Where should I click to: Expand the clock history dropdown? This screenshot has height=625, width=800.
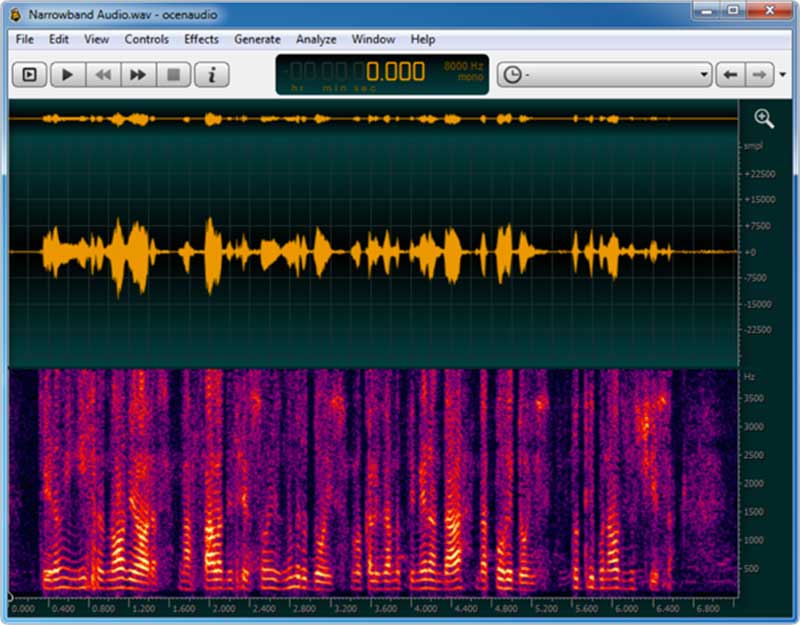click(x=704, y=75)
